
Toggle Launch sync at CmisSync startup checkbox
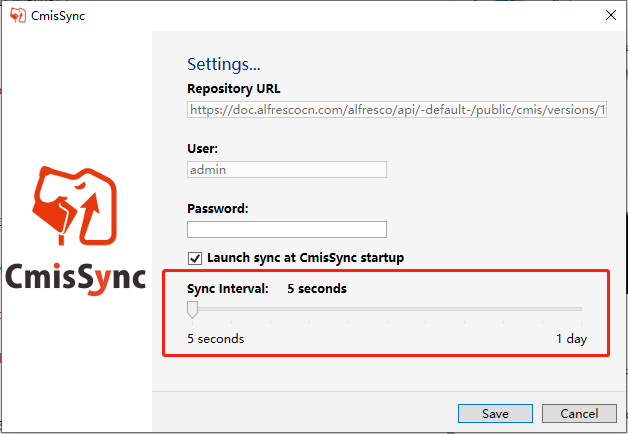195,257
